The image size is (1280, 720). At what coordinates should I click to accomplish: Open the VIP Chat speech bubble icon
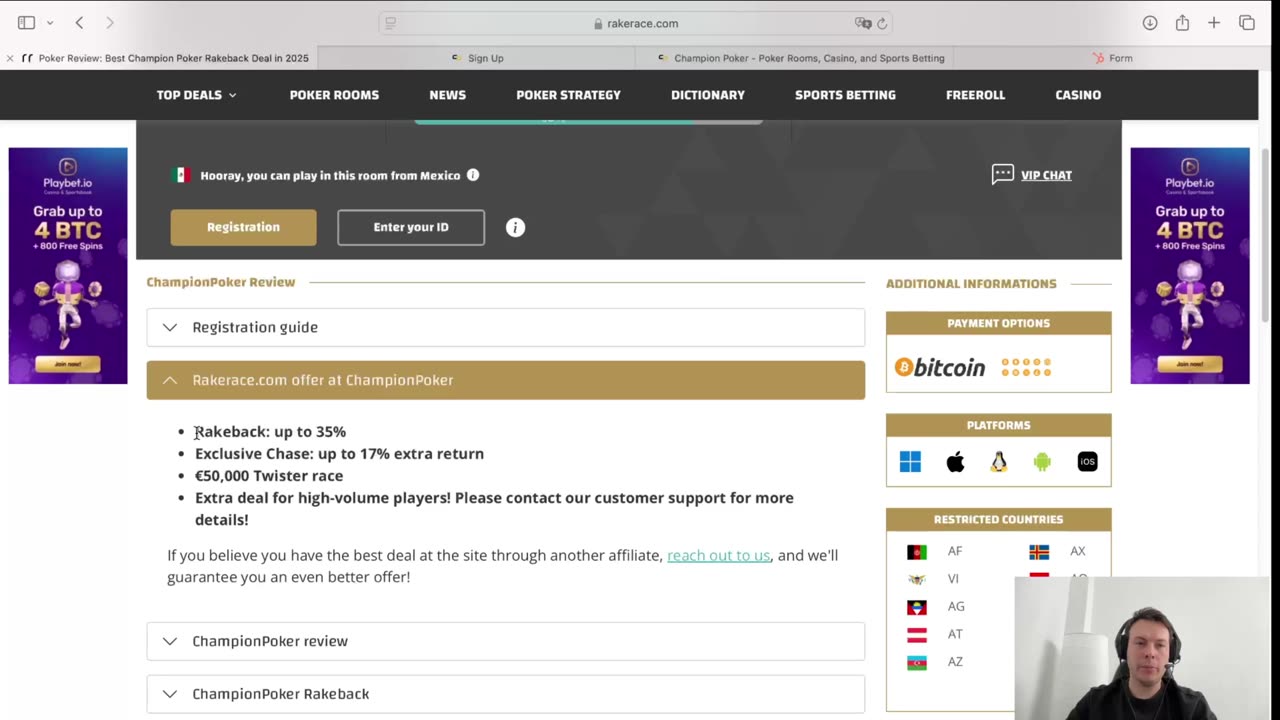pyautogui.click(x=1002, y=175)
